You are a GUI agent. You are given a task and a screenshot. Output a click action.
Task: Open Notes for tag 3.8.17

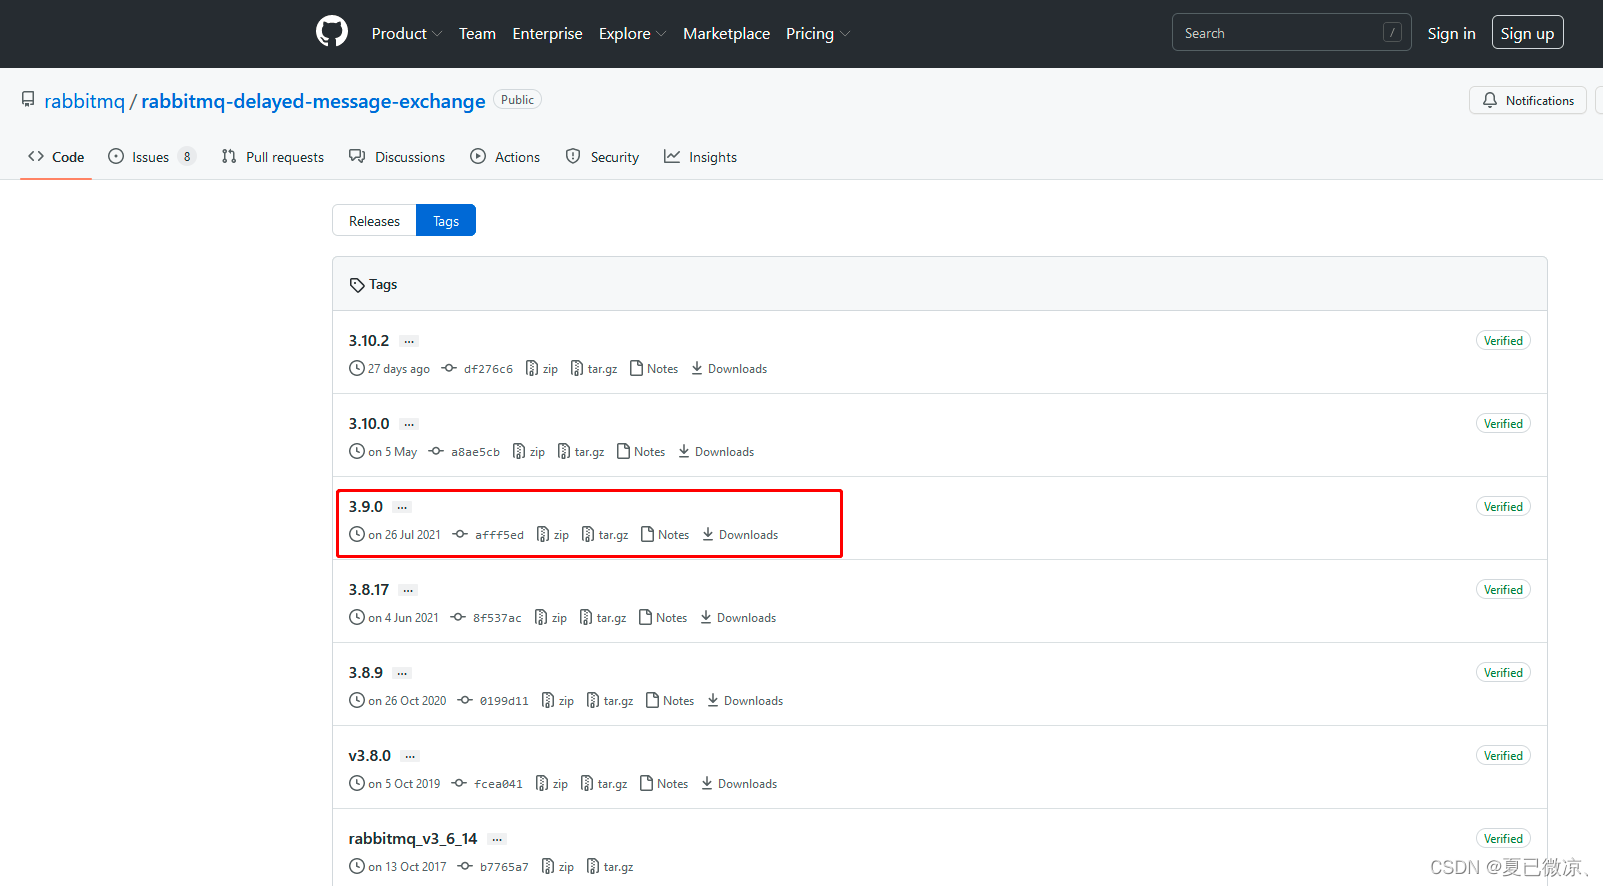point(663,618)
